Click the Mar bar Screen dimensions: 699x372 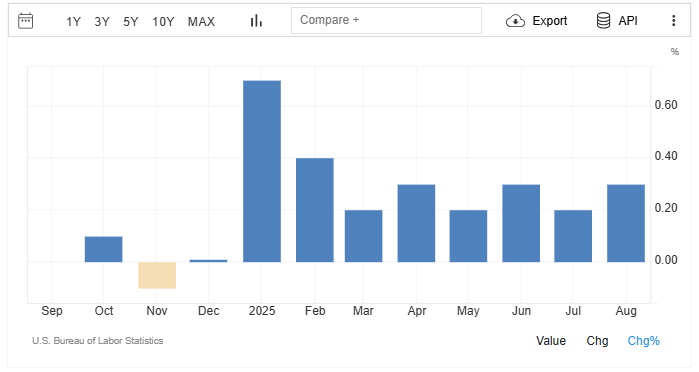pyautogui.click(x=363, y=236)
